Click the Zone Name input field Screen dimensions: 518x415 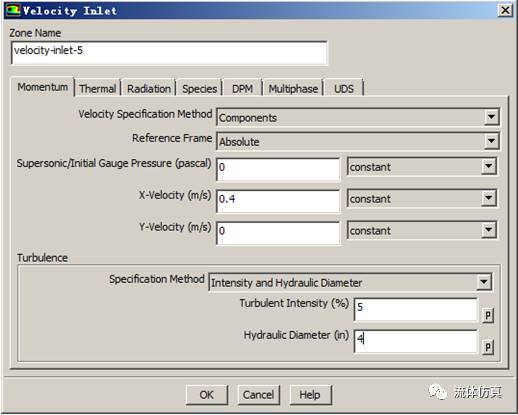pos(169,53)
